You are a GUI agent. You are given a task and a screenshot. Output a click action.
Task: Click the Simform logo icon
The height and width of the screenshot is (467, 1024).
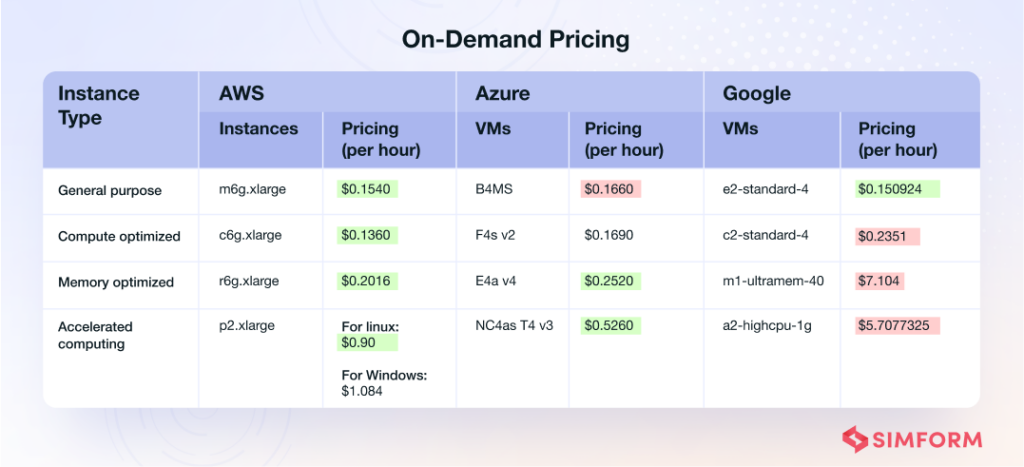[x=854, y=440]
